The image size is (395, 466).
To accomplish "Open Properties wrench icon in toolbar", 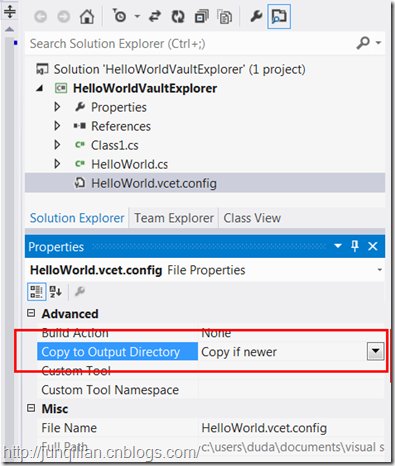I will pyautogui.click(x=256, y=16).
